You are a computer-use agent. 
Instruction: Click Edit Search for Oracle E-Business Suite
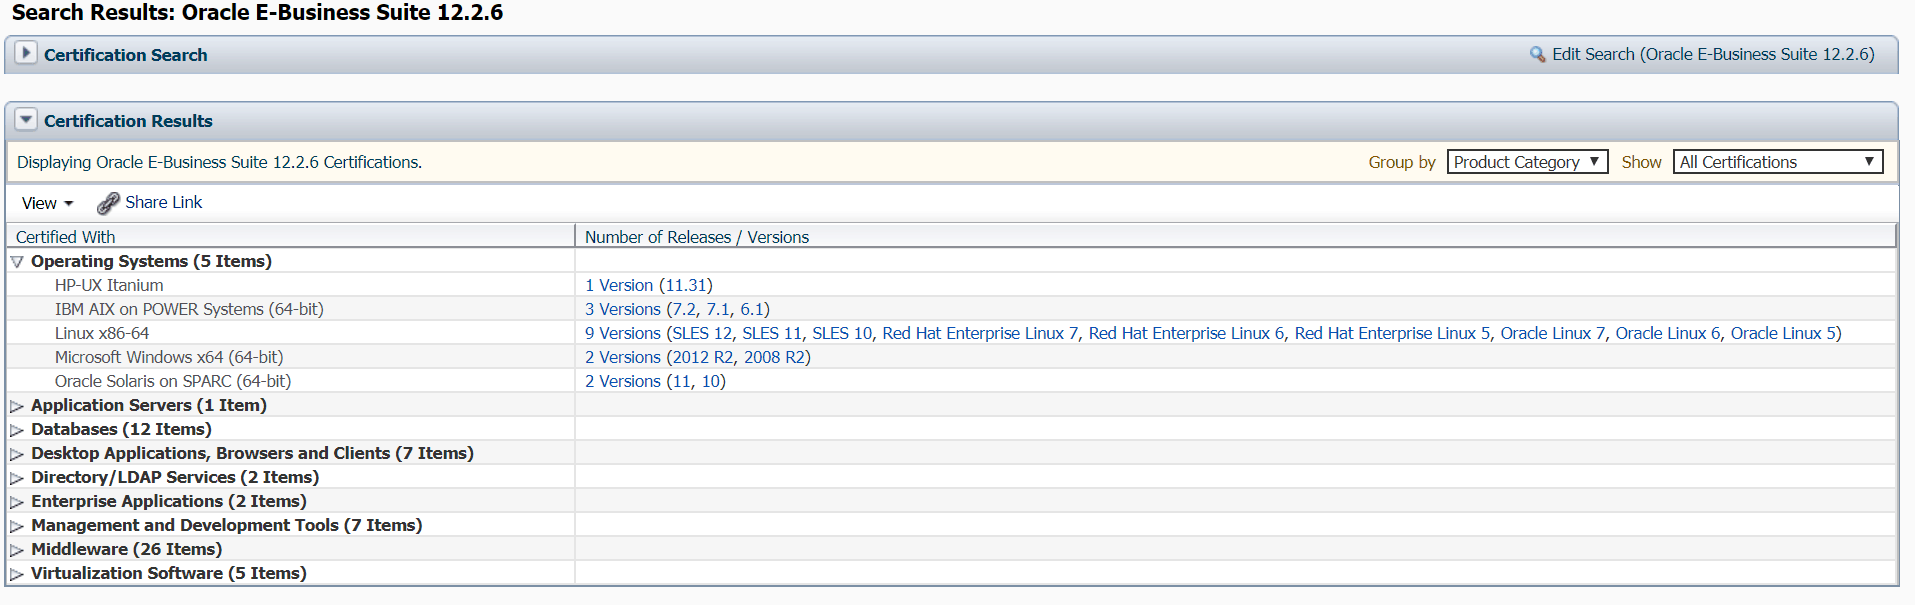tap(1714, 54)
